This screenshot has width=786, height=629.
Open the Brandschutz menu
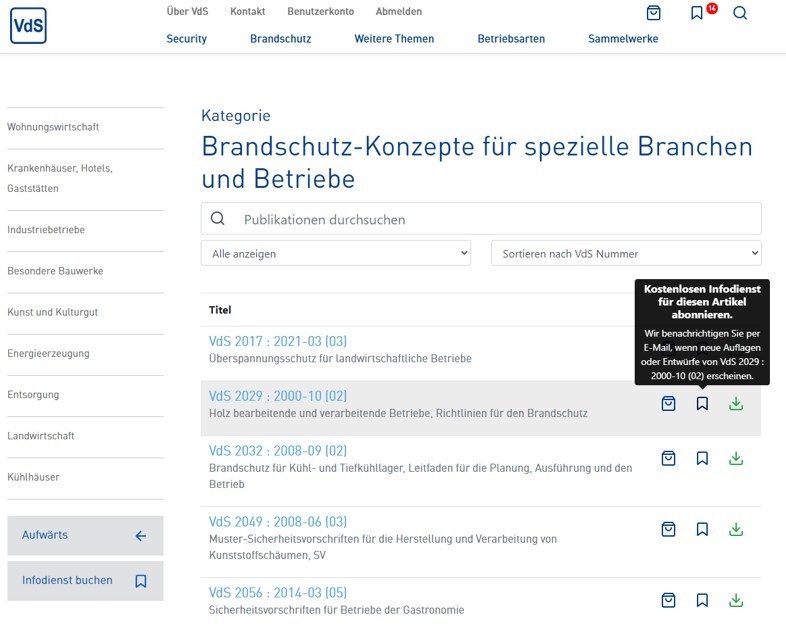[x=280, y=39]
